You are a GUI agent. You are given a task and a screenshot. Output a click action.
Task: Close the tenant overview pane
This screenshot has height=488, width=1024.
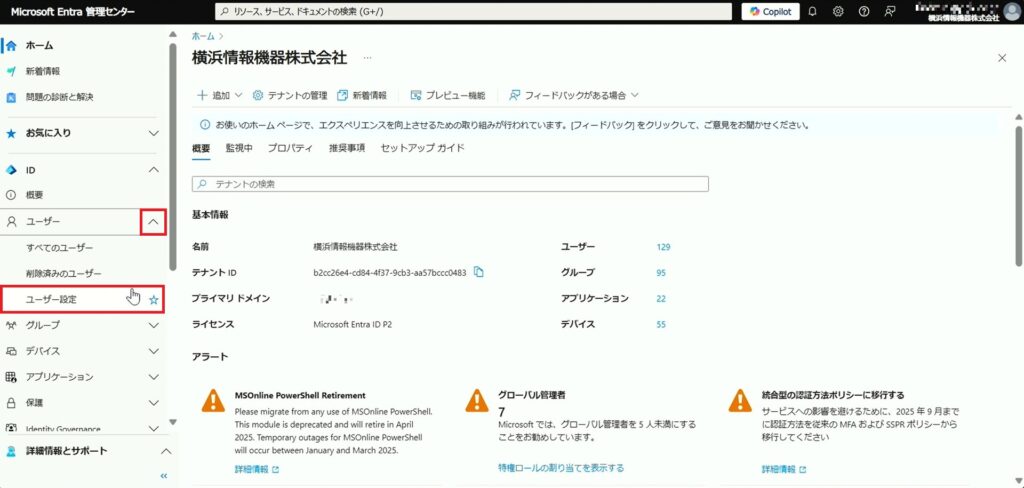pos(1002,58)
